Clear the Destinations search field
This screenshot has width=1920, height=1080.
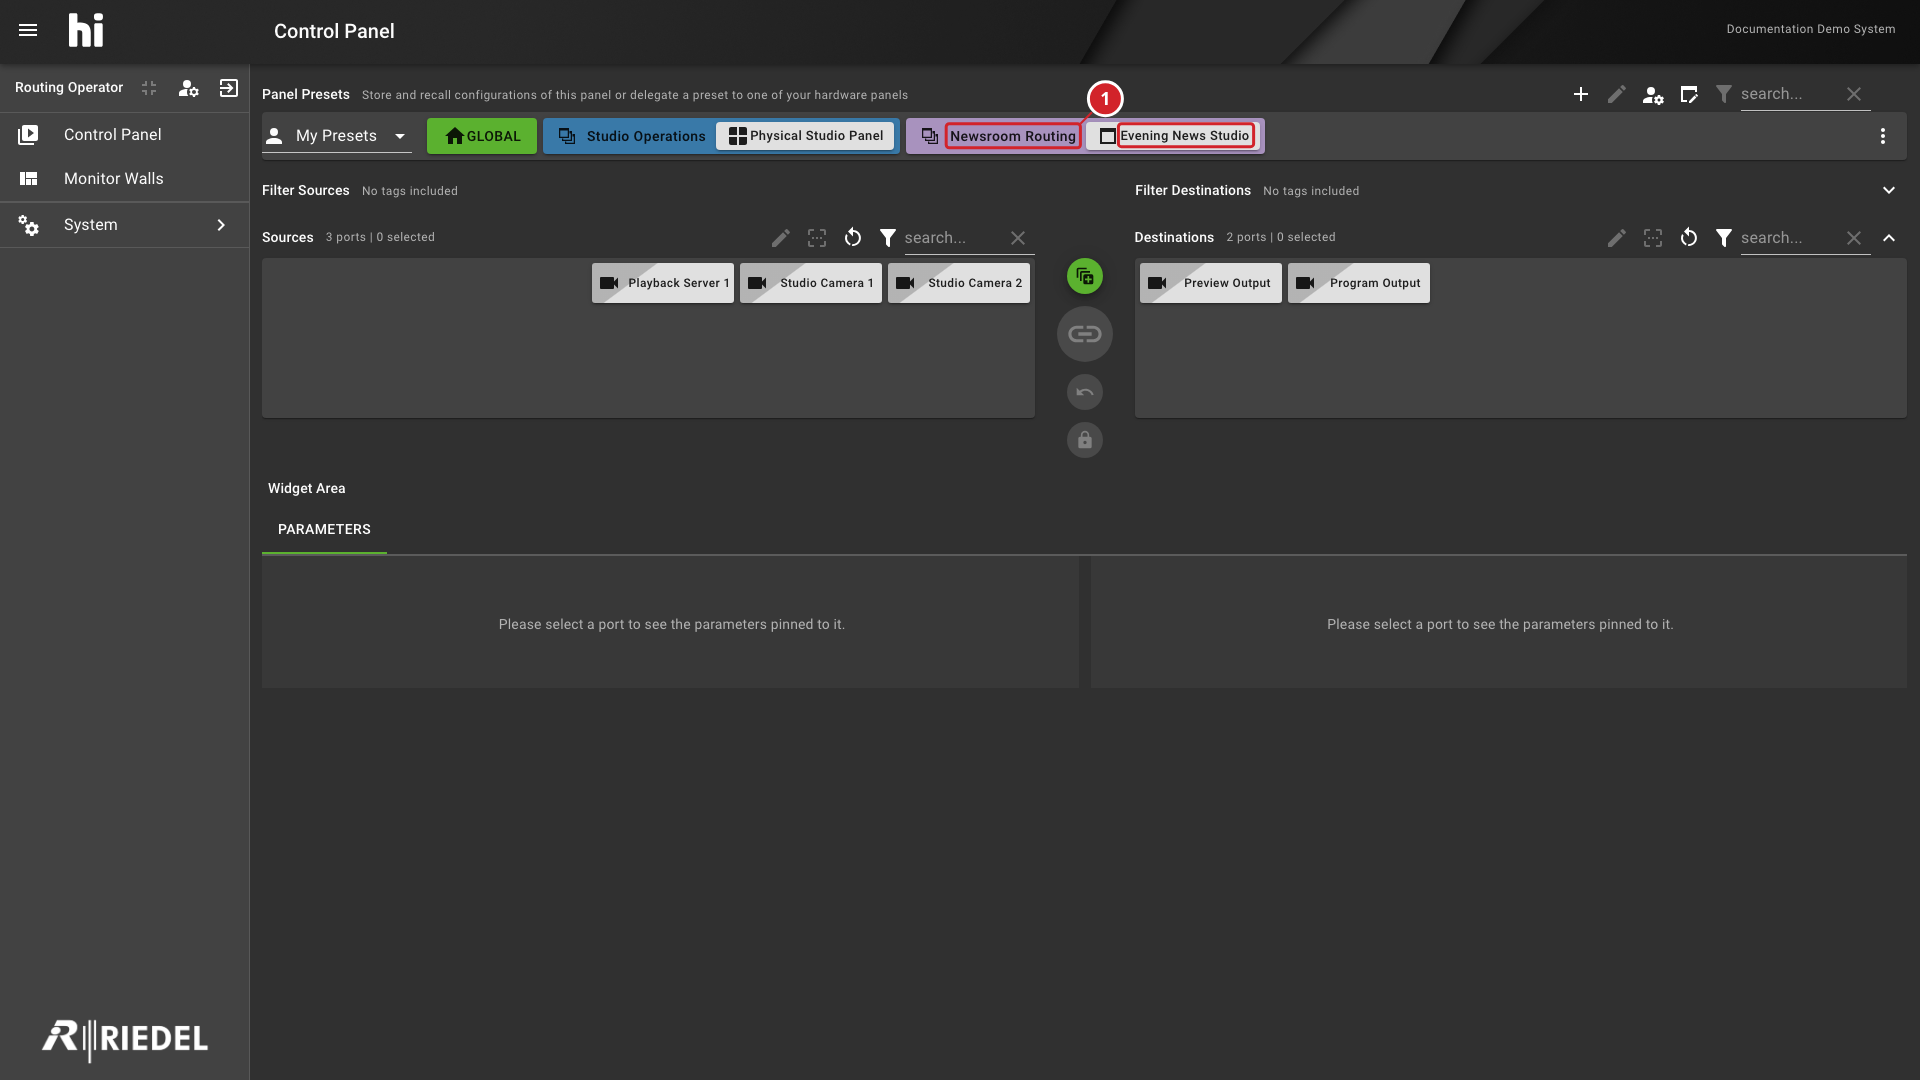tap(1854, 238)
